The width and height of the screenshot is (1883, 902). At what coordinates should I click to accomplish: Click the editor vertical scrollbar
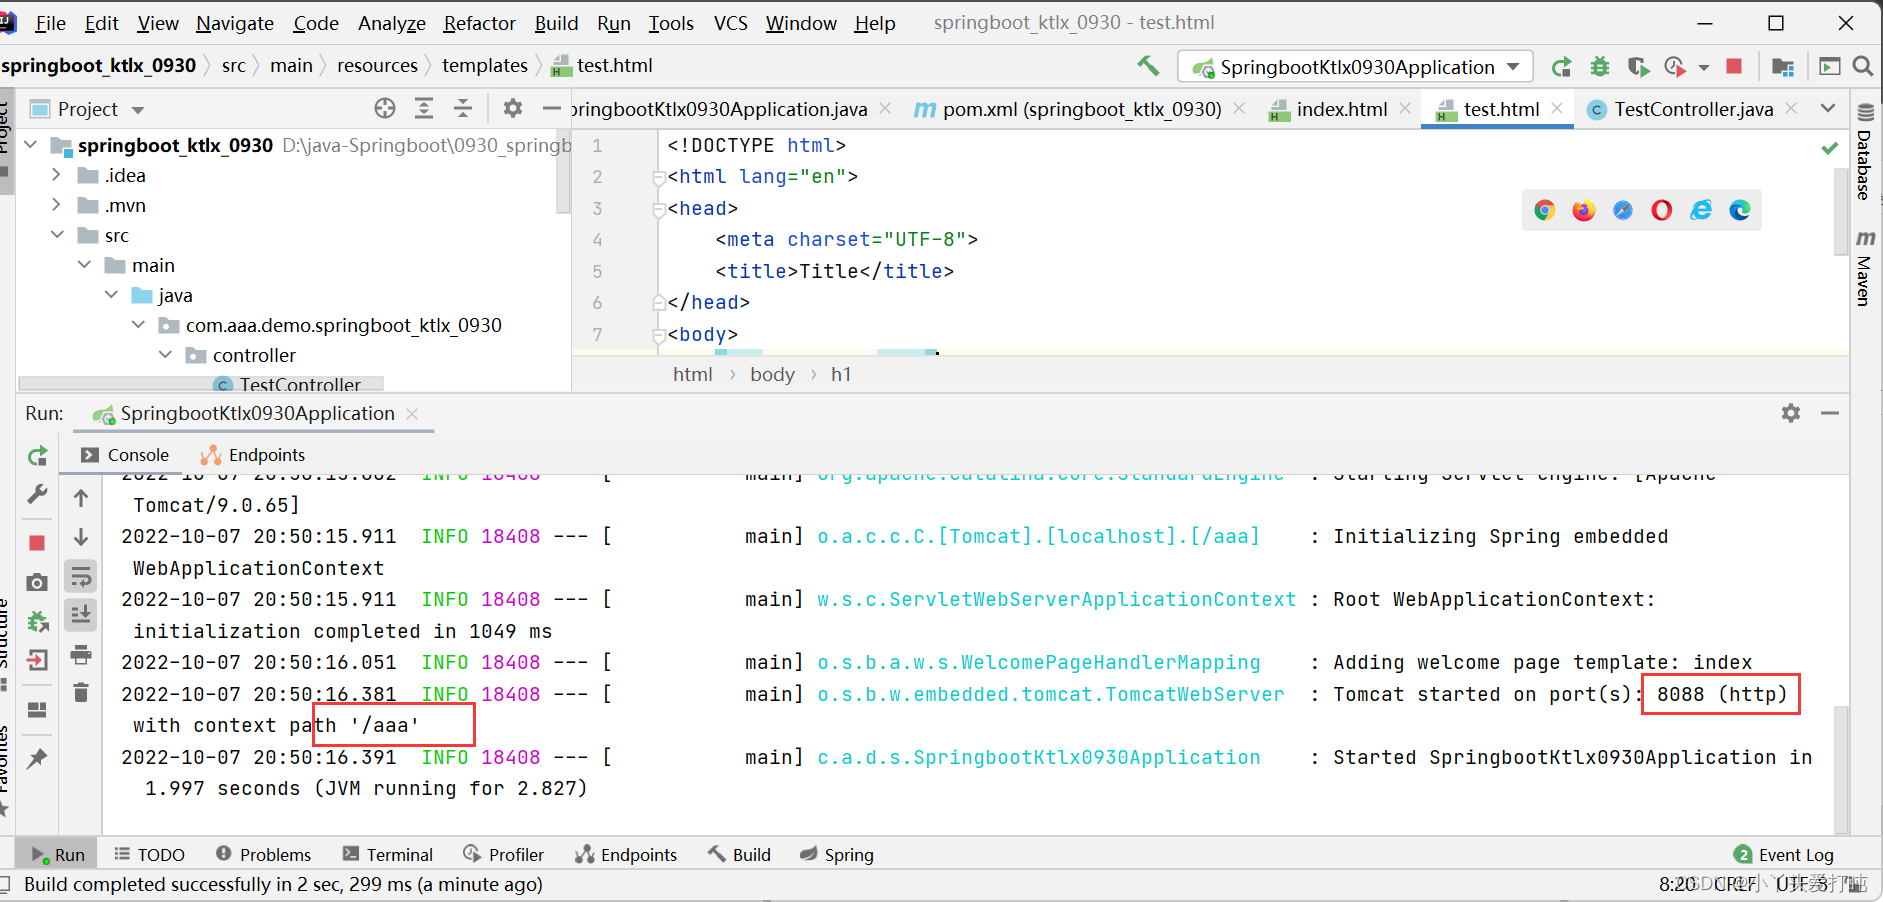(1841, 212)
